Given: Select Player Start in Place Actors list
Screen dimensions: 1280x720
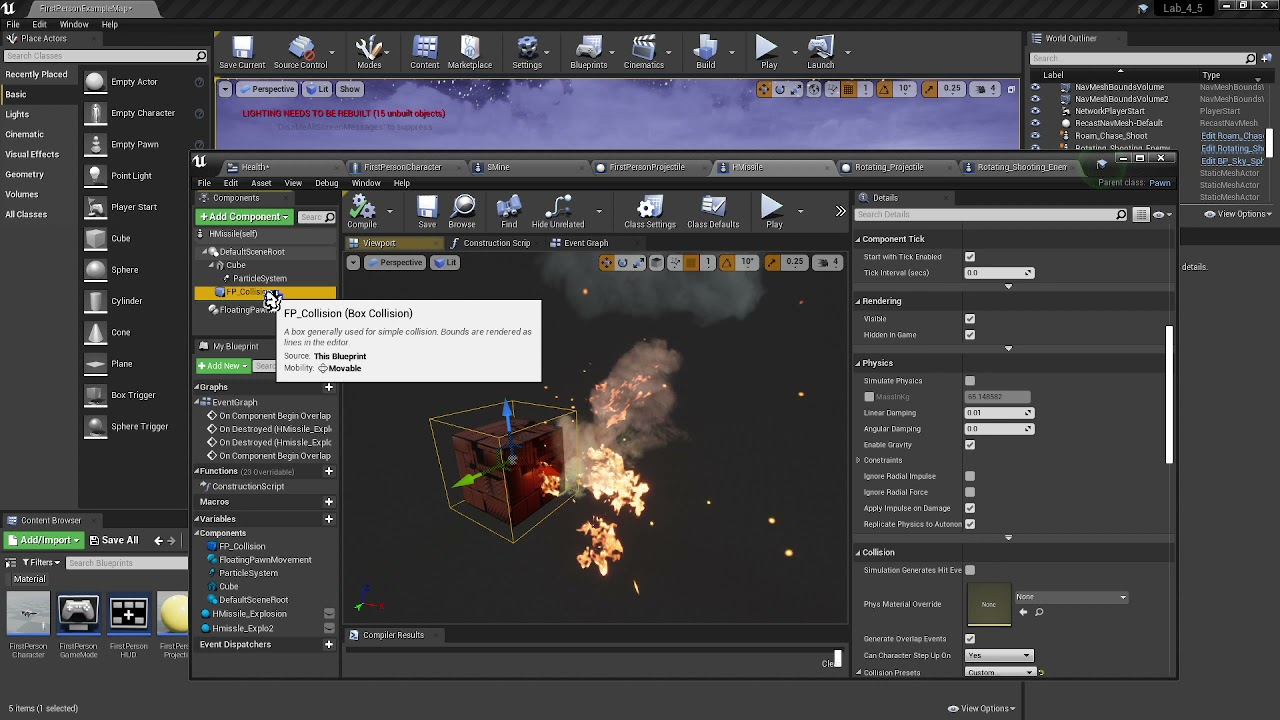Looking at the screenshot, I should 133,207.
